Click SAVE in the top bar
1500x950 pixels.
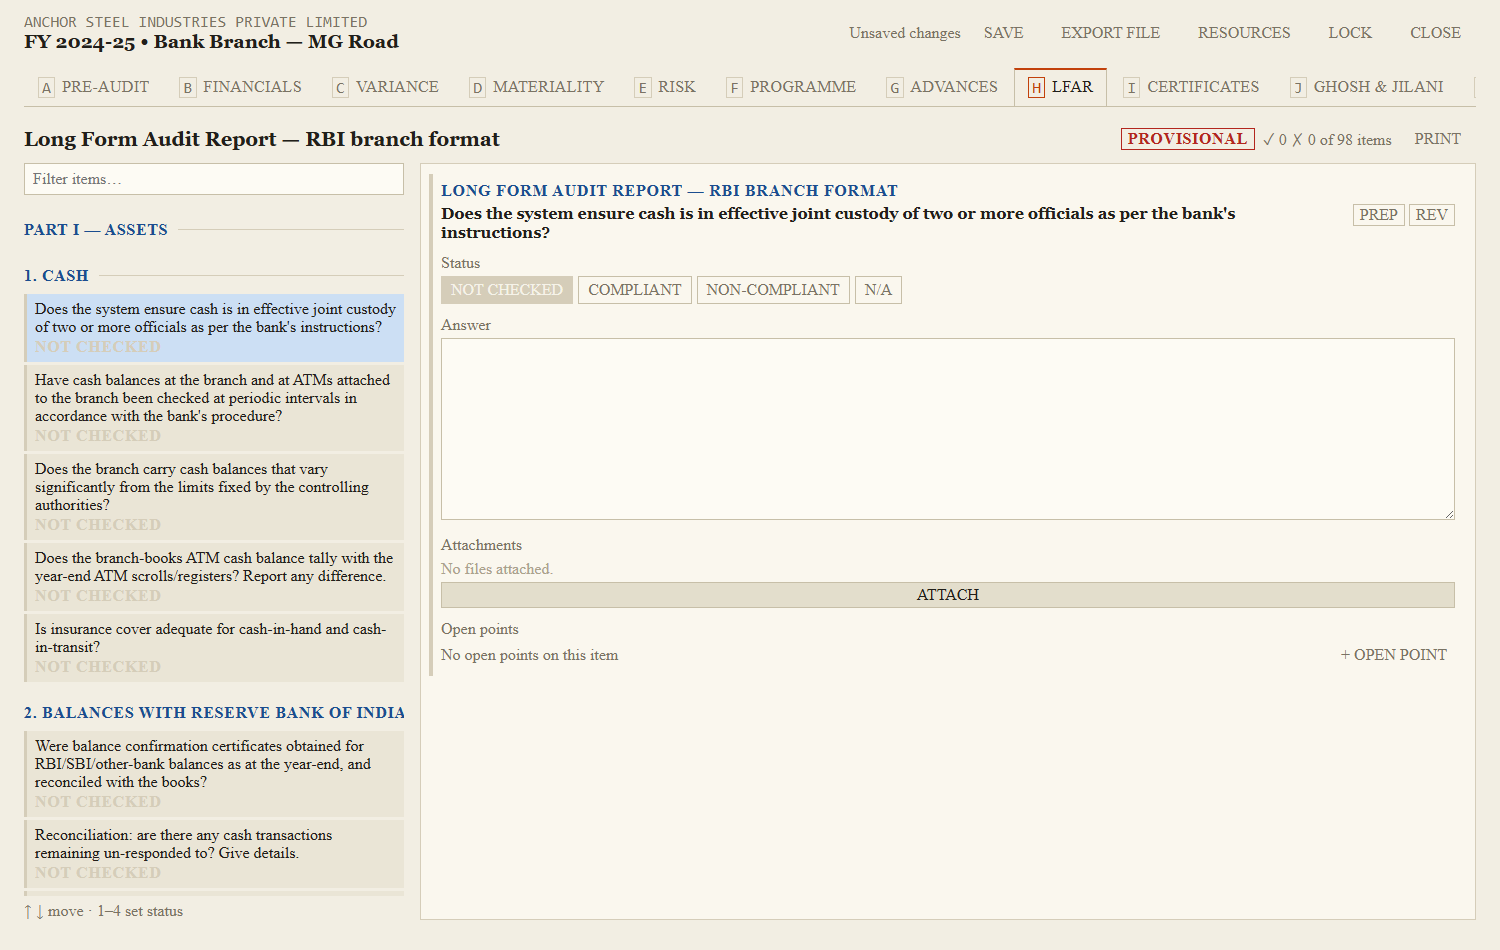point(1003,33)
